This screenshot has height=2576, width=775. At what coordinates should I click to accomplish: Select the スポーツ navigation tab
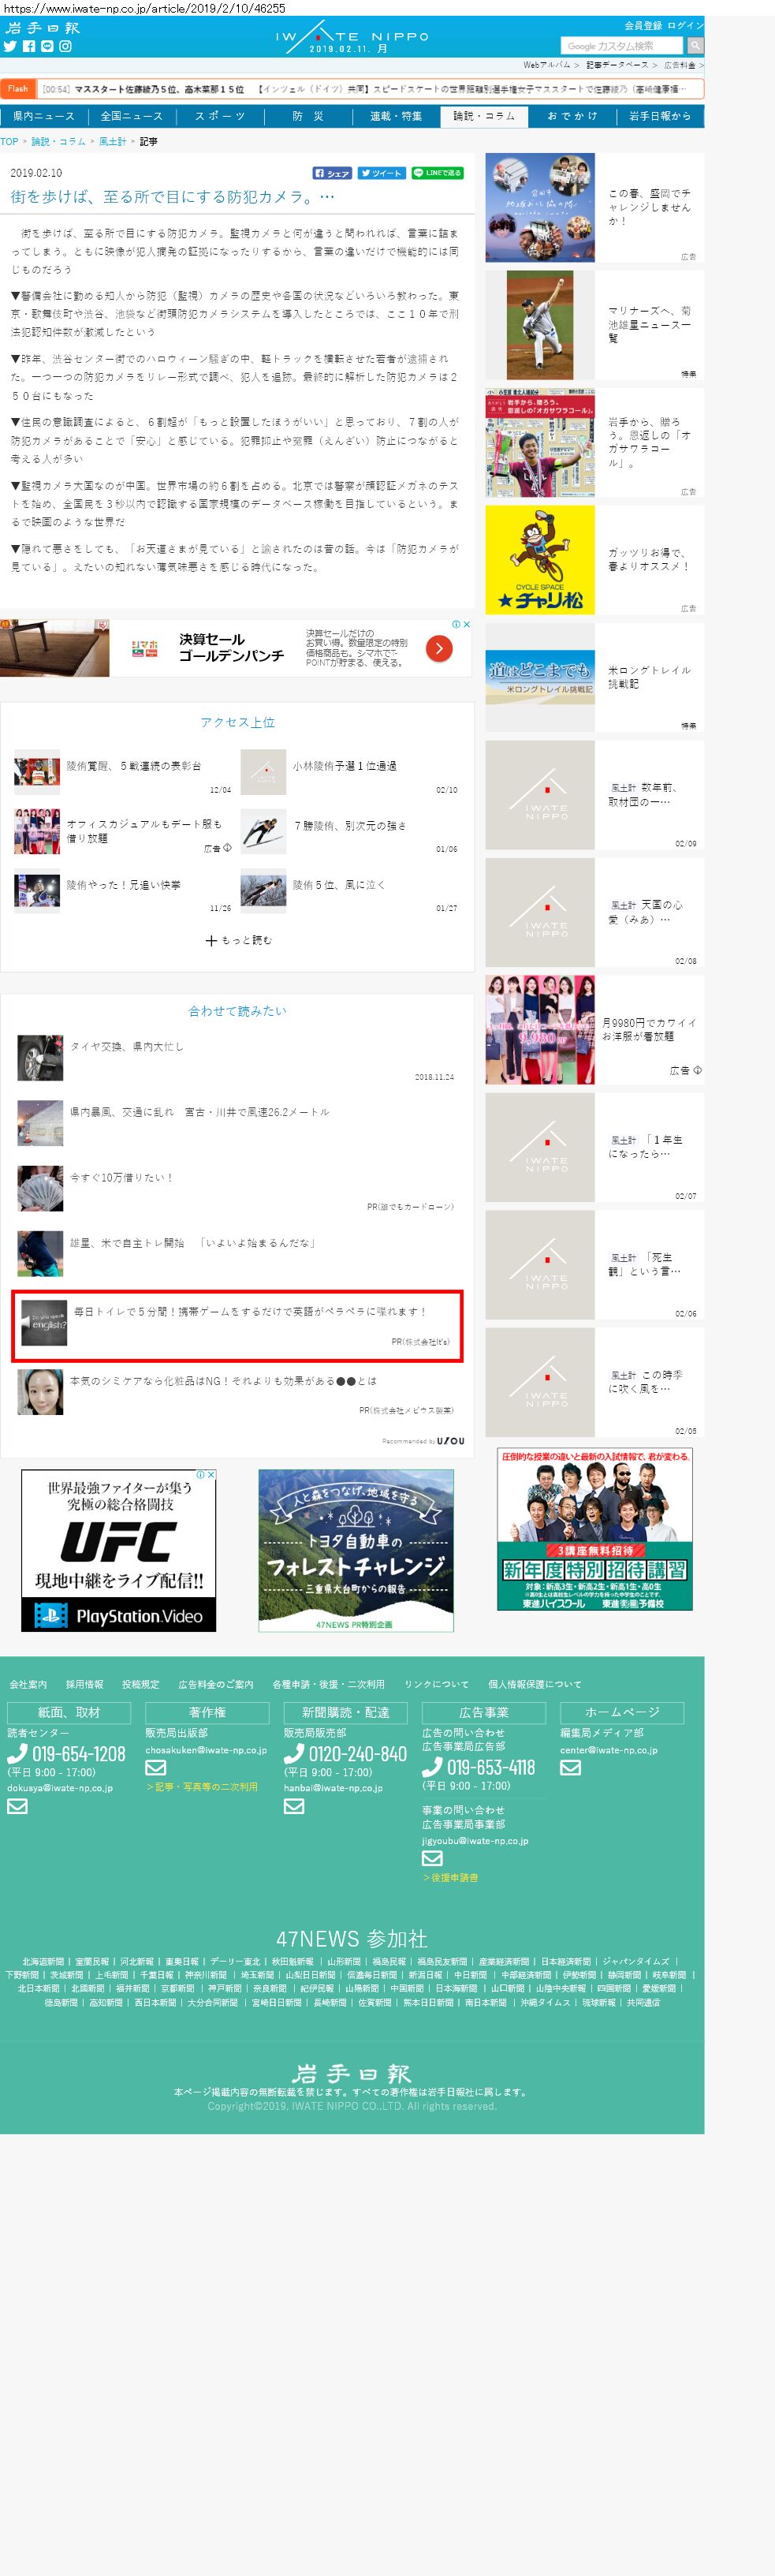pyautogui.click(x=220, y=116)
